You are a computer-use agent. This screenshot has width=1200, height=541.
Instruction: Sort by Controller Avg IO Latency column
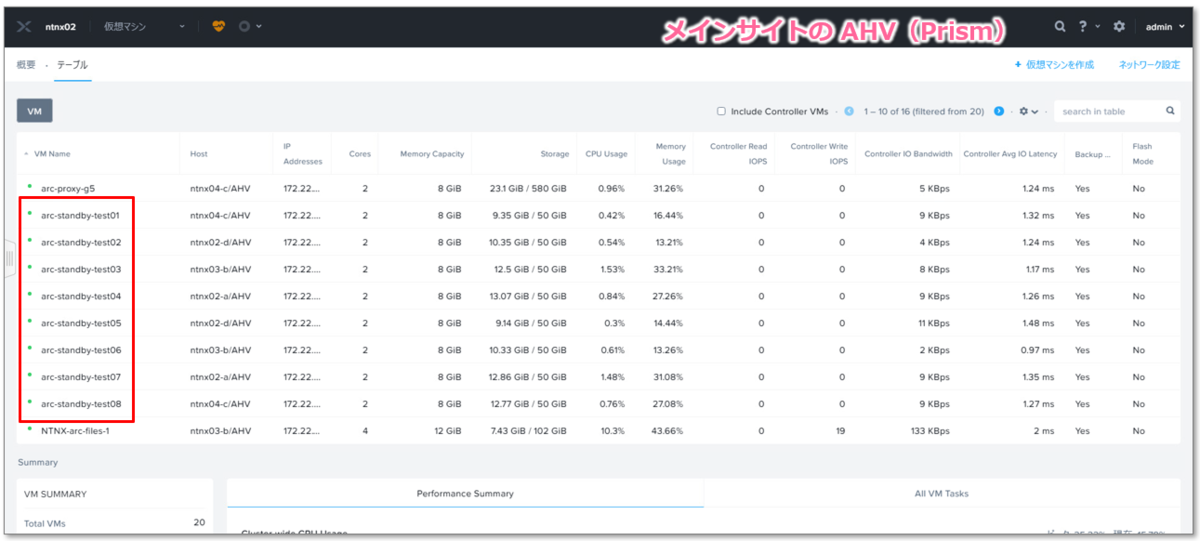coord(1010,154)
